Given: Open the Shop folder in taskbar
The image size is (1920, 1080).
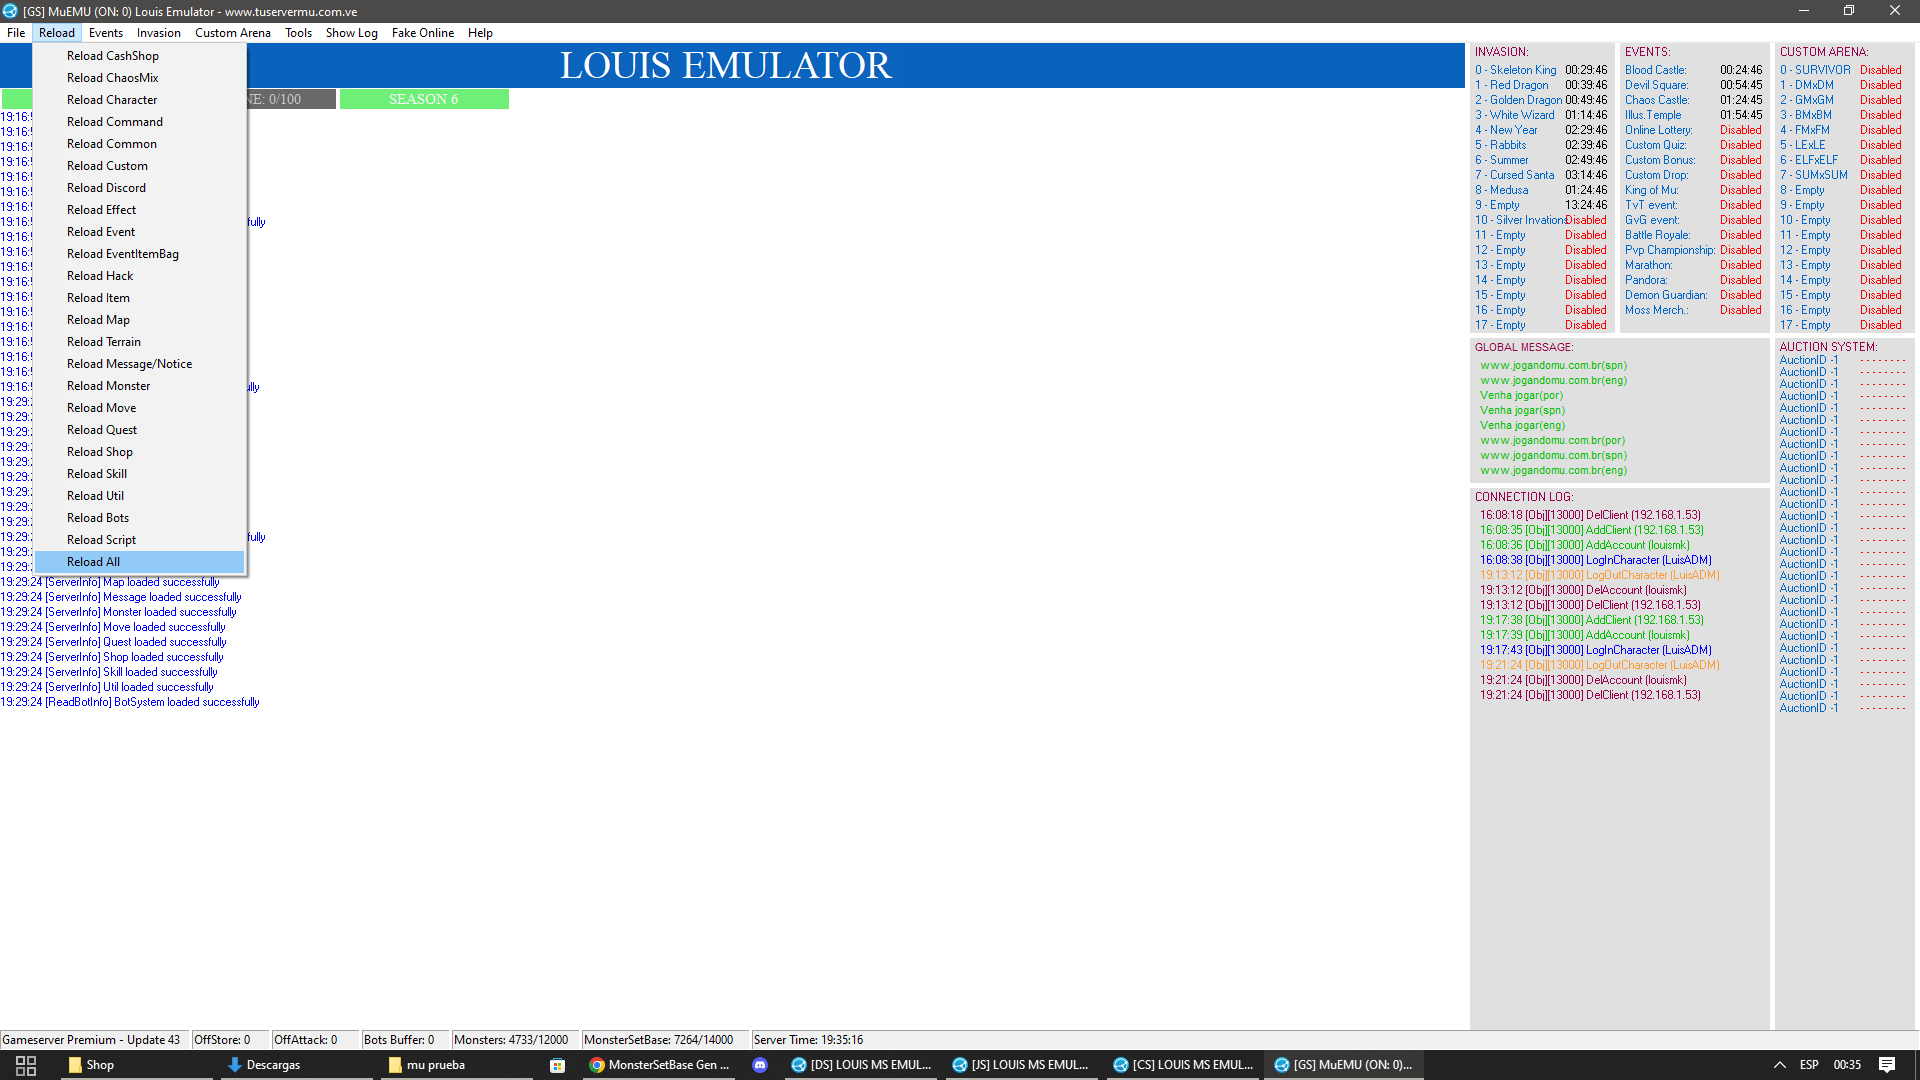Looking at the screenshot, I should [x=135, y=1065].
